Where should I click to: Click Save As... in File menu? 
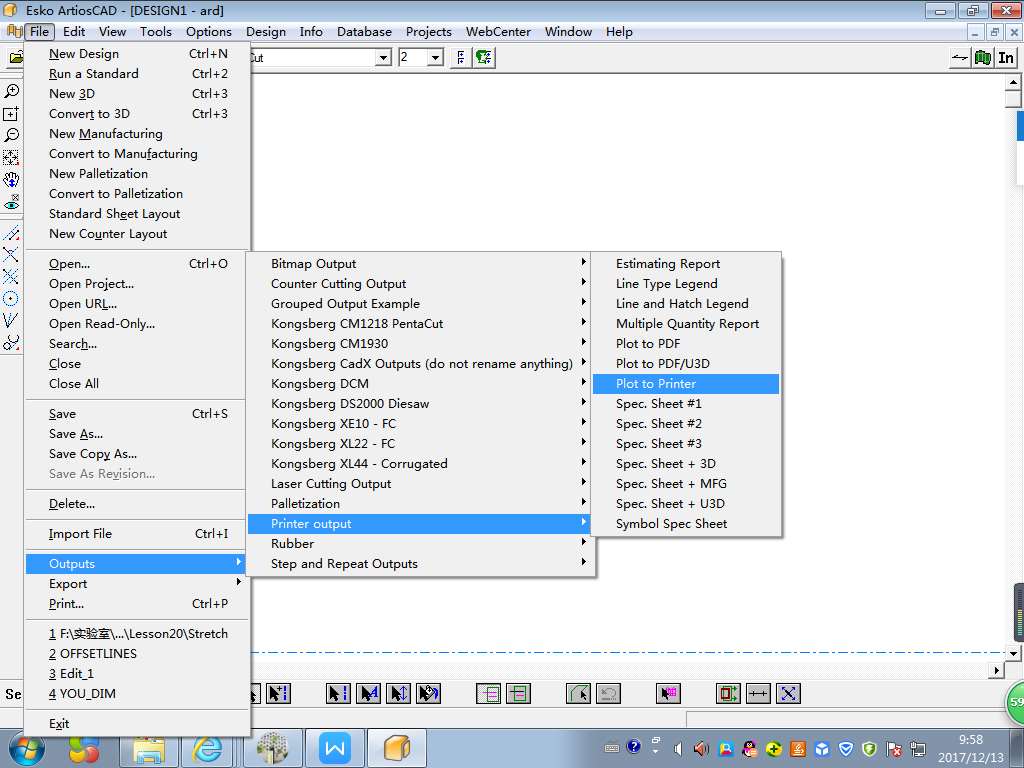(76, 434)
